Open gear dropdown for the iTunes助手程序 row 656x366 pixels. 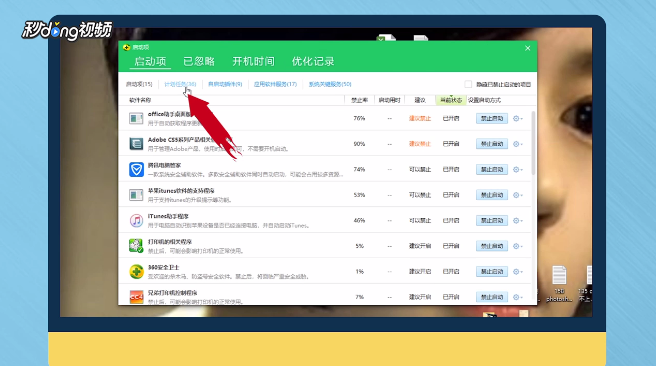tap(518, 220)
